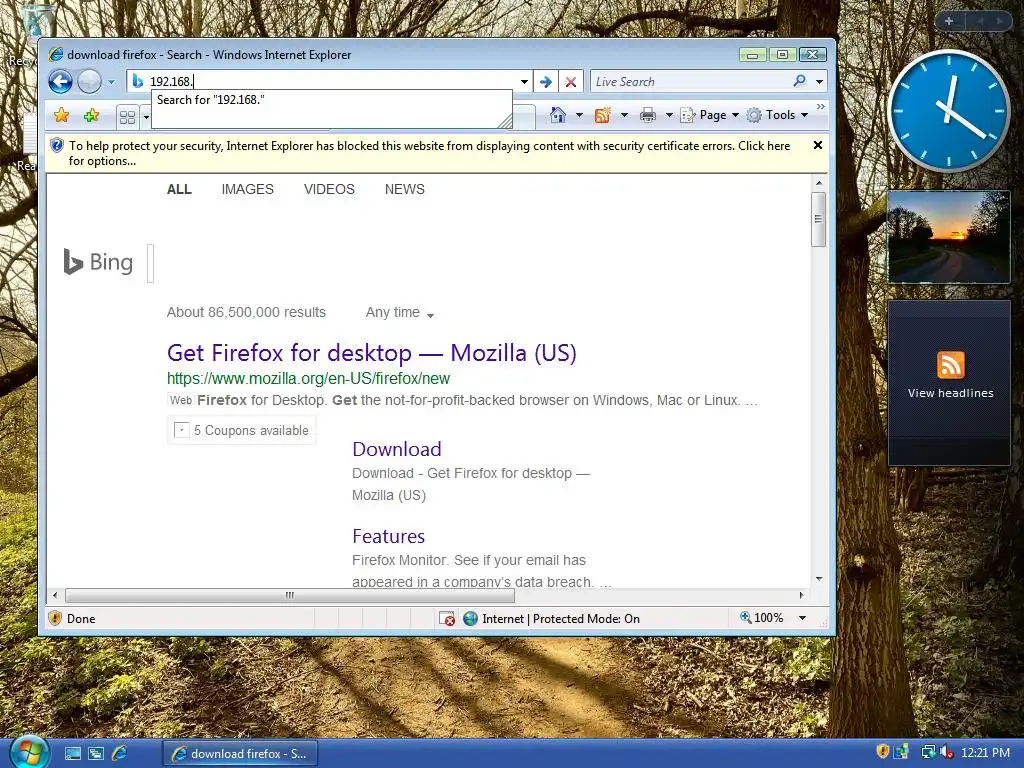This screenshot has height=768, width=1024.
Task: Click into the Live Search box
Action: click(x=690, y=82)
